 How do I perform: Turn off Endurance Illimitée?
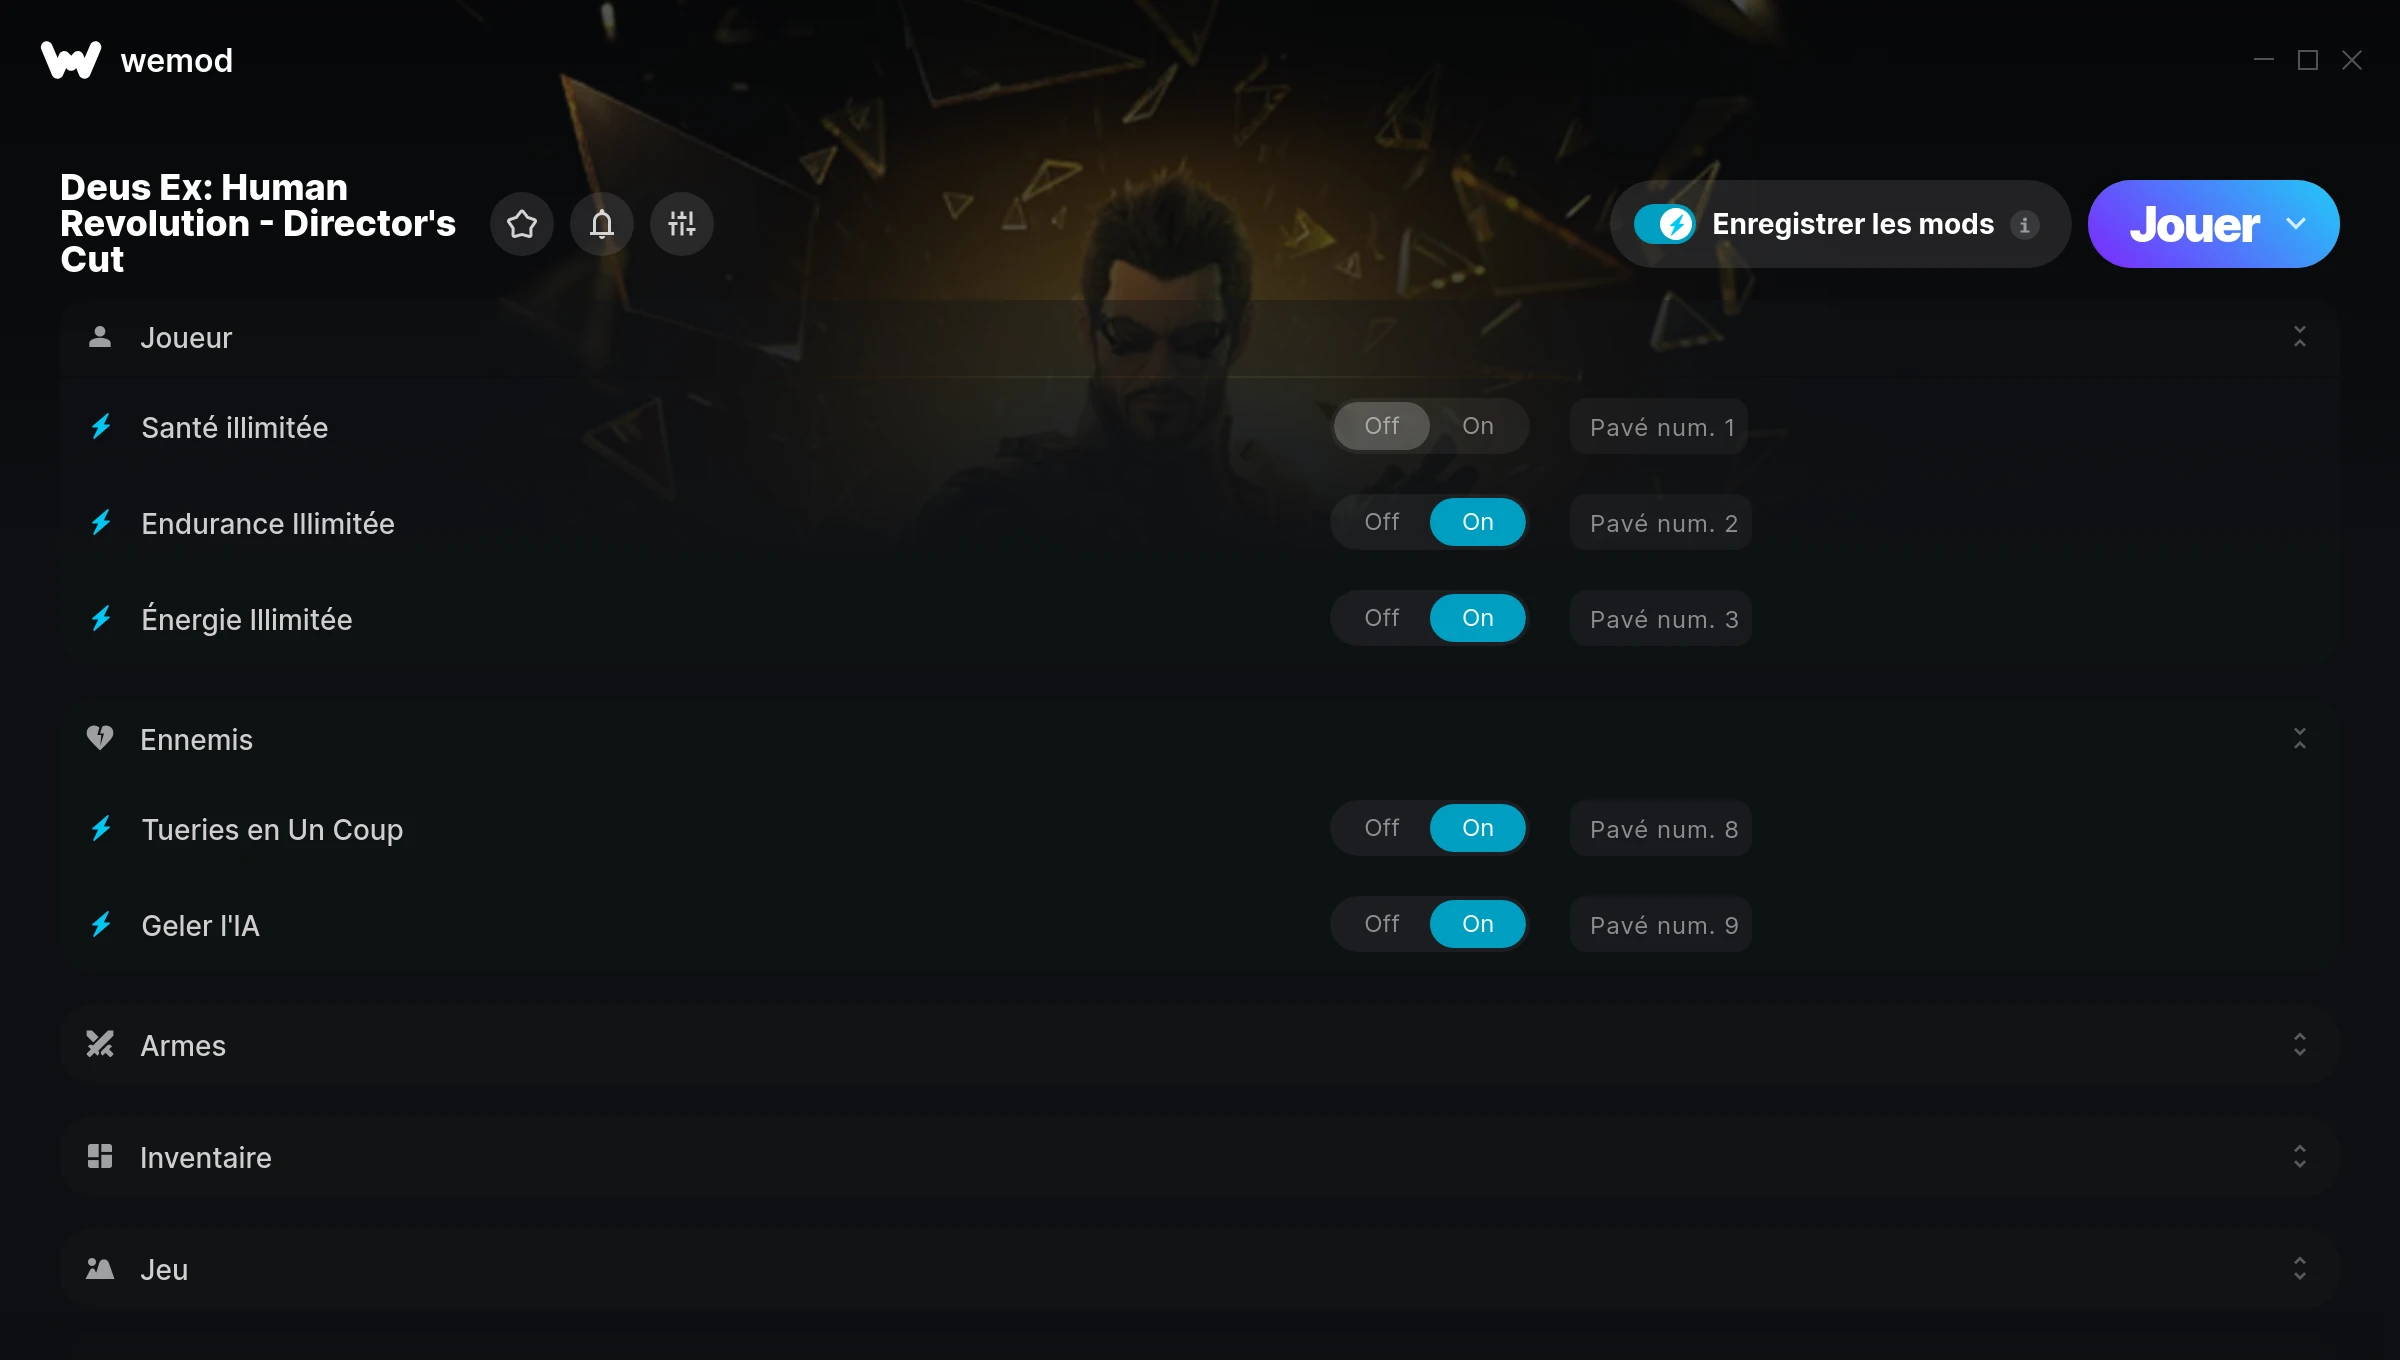click(1382, 522)
